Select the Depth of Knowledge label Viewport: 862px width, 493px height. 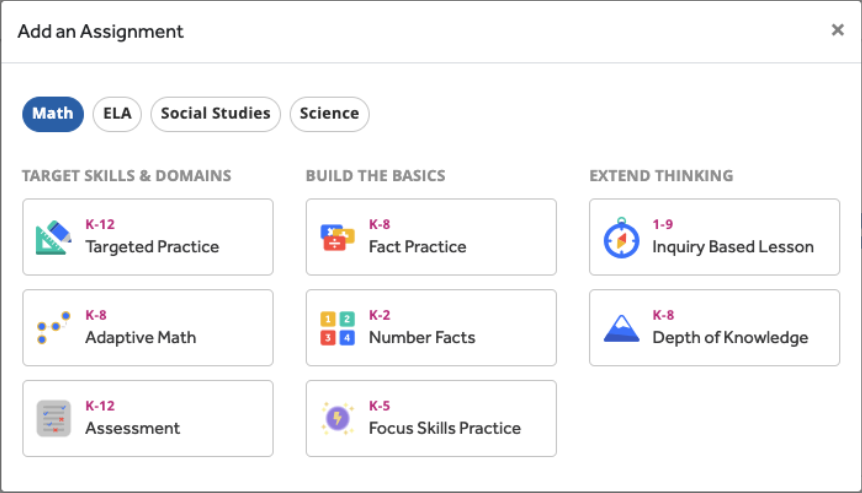click(x=730, y=338)
